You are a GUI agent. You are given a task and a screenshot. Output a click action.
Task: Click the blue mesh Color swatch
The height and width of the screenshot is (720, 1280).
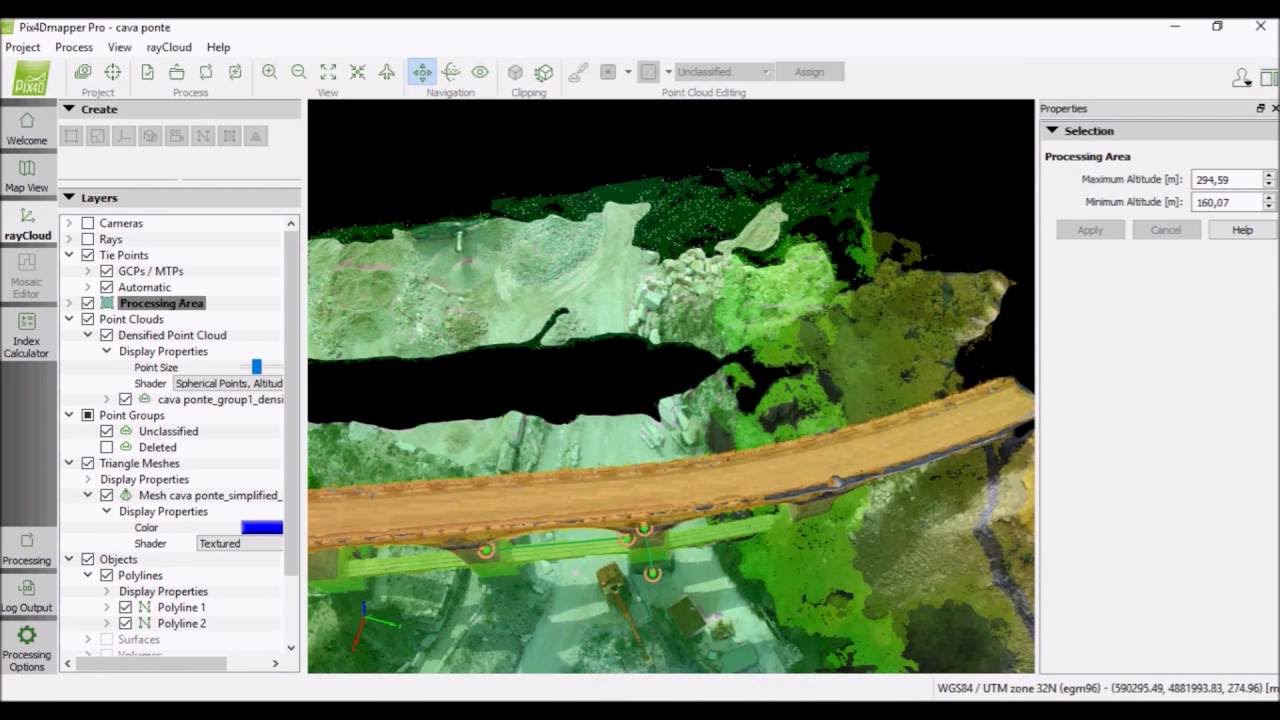[x=262, y=527]
